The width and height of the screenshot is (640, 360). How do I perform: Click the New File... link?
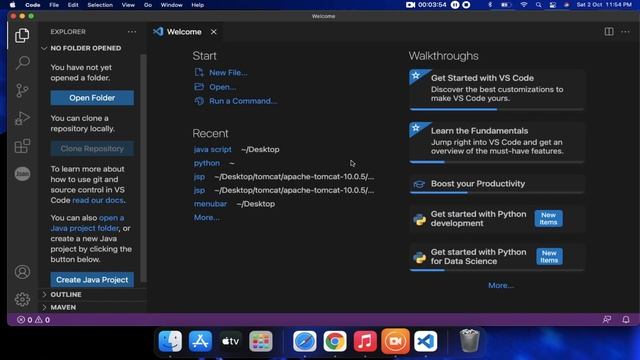click(x=228, y=72)
